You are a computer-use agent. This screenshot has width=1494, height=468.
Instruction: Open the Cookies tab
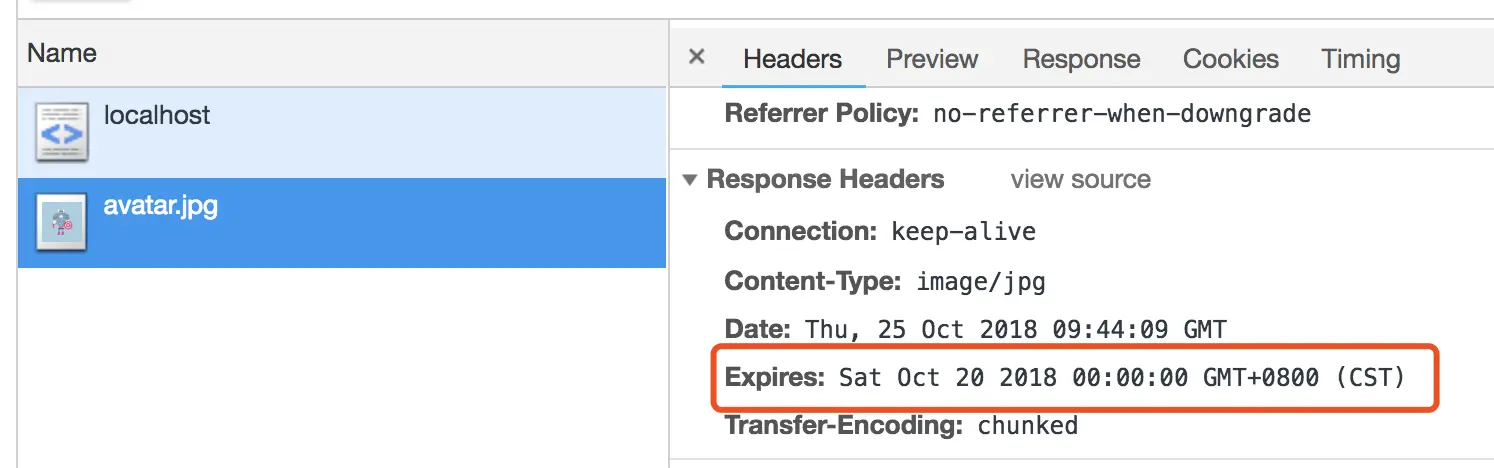pos(1230,59)
